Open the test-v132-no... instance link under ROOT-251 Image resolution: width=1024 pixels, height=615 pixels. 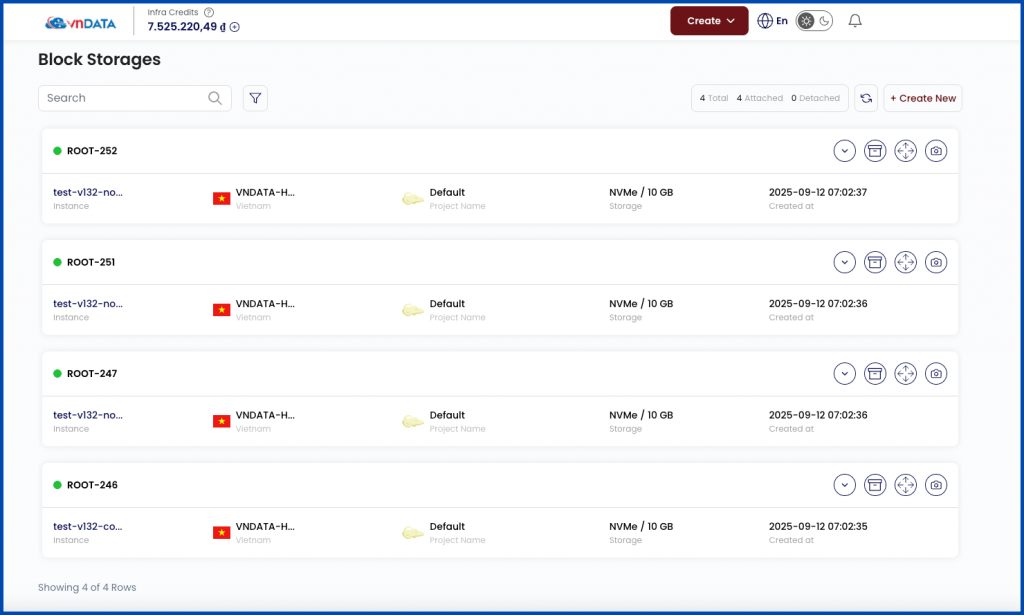click(88, 304)
